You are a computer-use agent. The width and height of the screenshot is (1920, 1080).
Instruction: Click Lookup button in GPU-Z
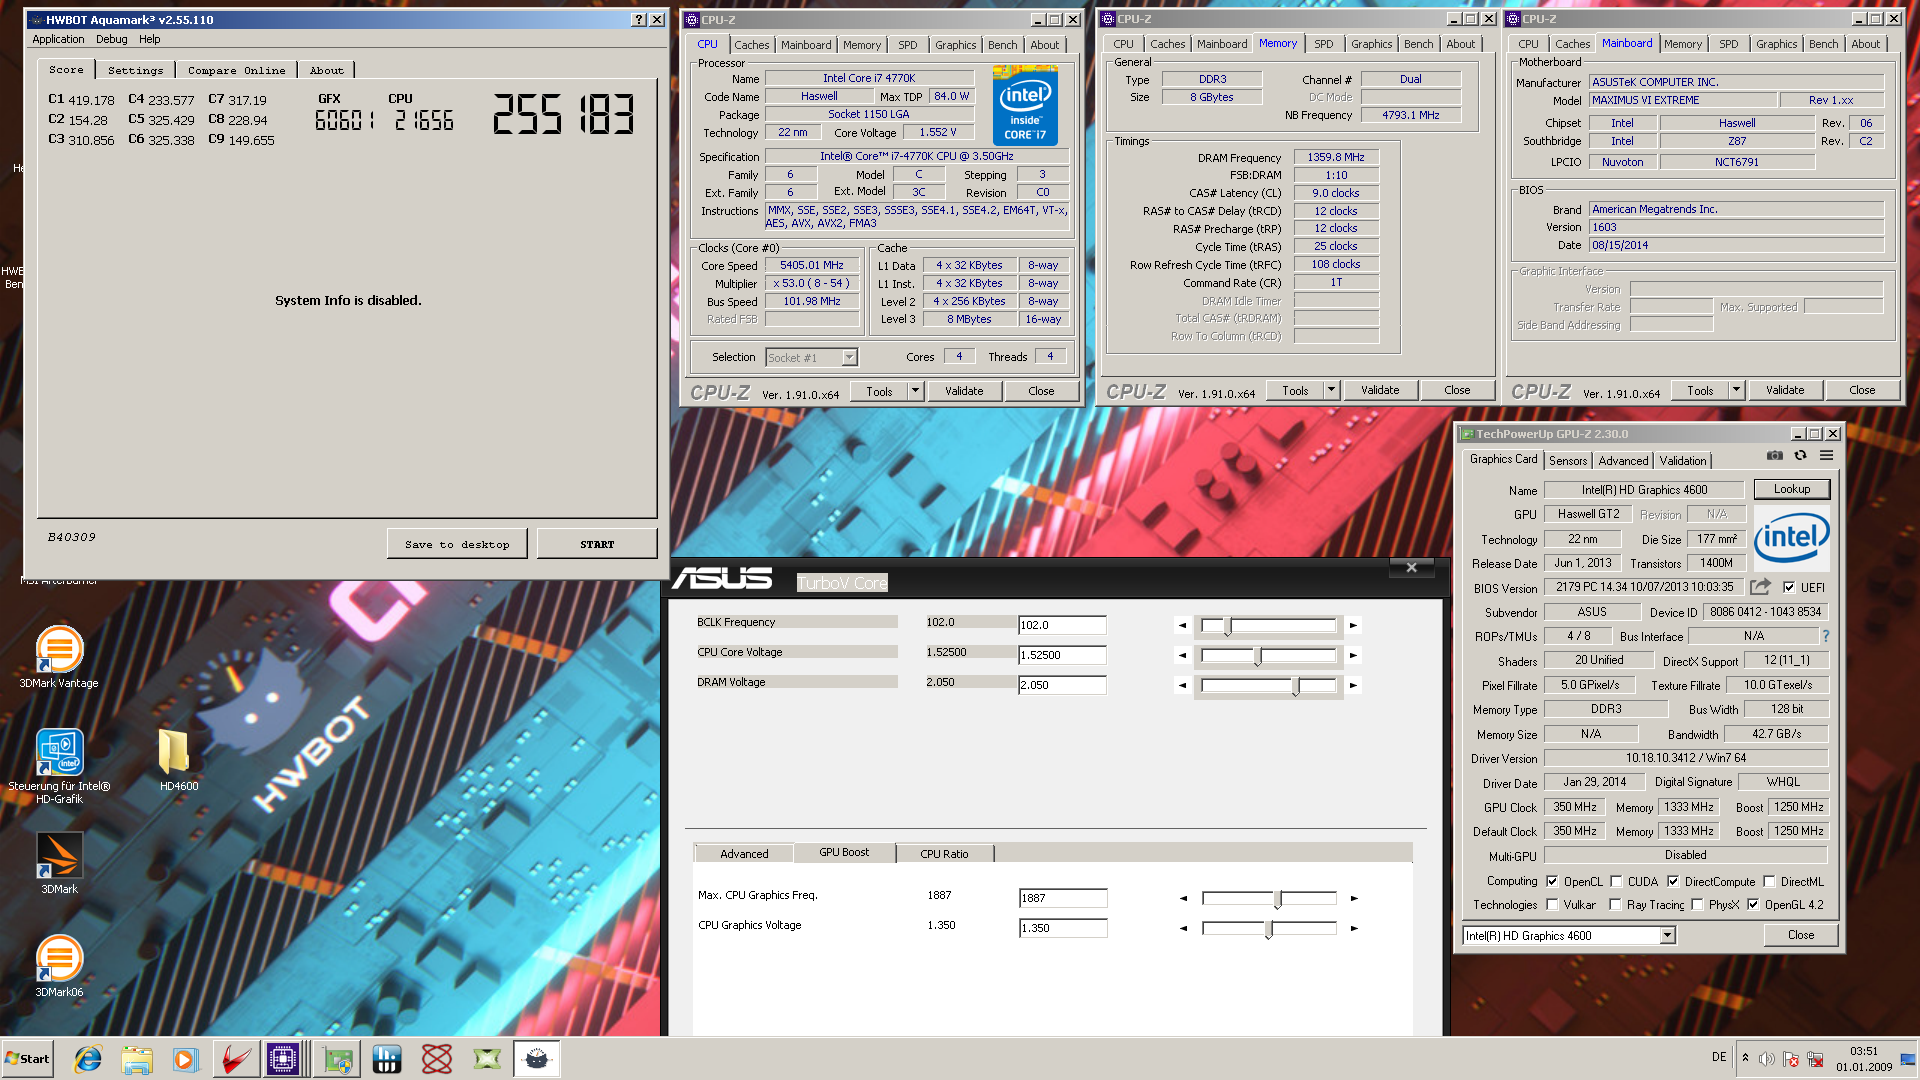pyautogui.click(x=1792, y=489)
